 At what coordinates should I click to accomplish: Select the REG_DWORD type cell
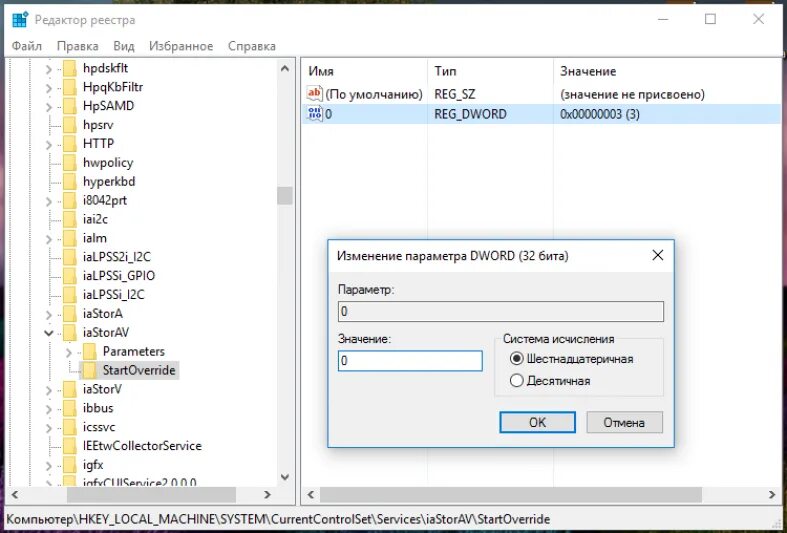470,114
